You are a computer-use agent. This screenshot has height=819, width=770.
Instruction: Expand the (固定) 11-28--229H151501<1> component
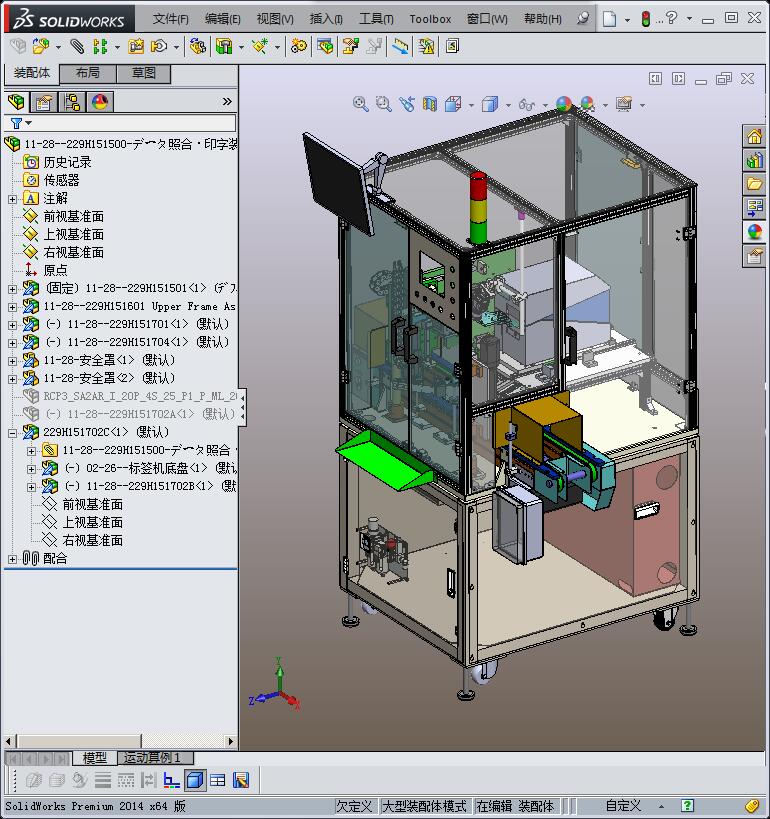(x=13, y=289)
